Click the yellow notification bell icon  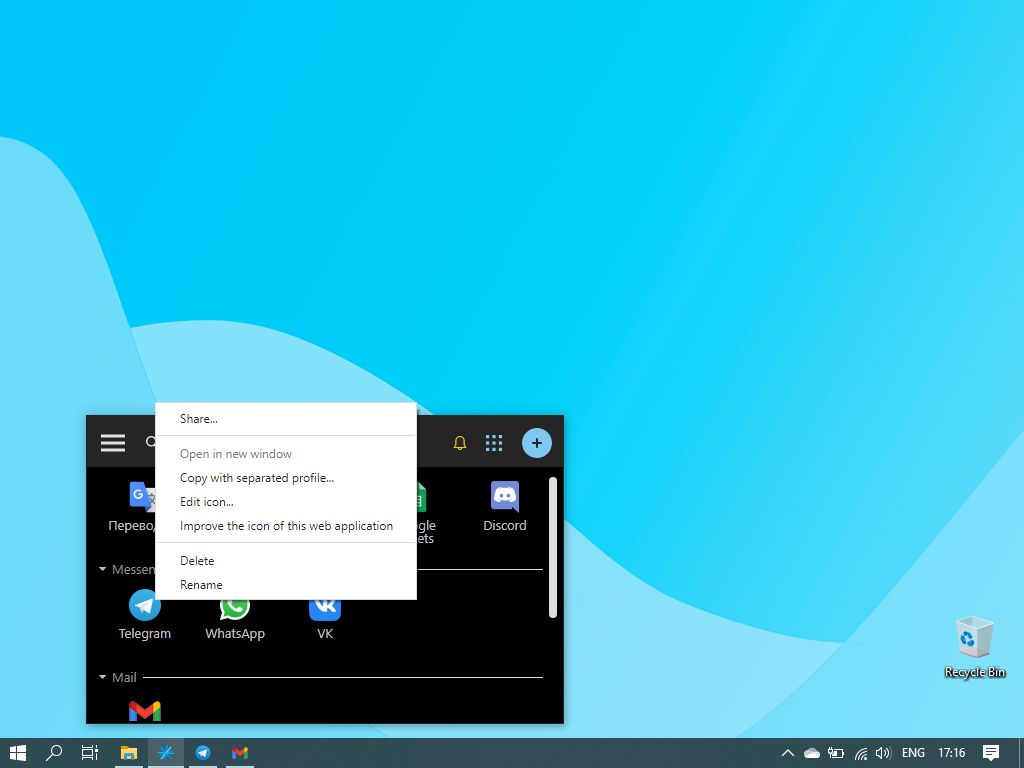(460, 443)
